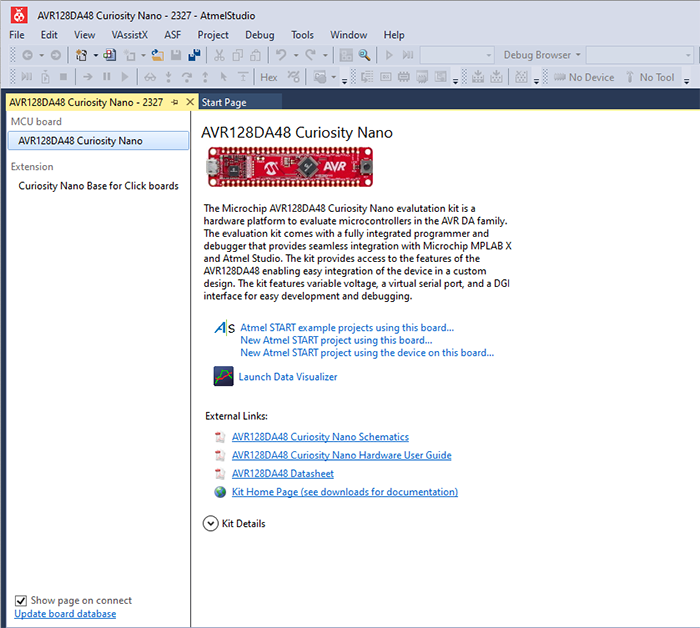Image resolution: width=700 pixels, height=628 pixels.
Task: Toggle Show page on connect checkbox
Action: [x=21, y=600]
